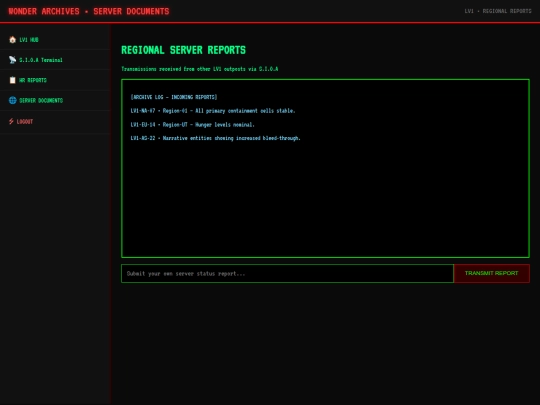This screenshot has width=540, height=405.
Task: Open the S.I.O.A Terminal page
Action: point(55,60)
